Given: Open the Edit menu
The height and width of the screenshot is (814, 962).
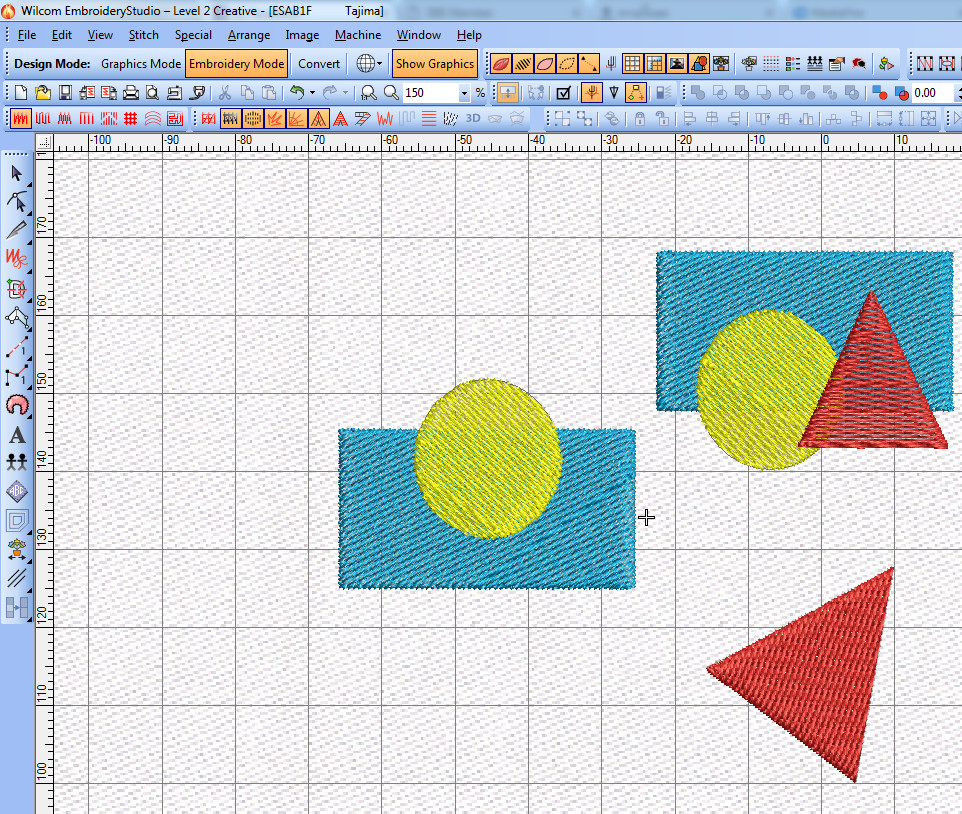Looking at the screenshot, I should [61, 35].
